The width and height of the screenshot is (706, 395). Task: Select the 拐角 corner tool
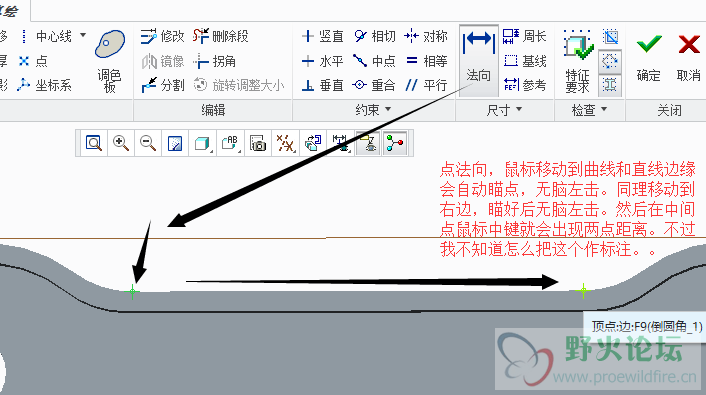point(215,61)
